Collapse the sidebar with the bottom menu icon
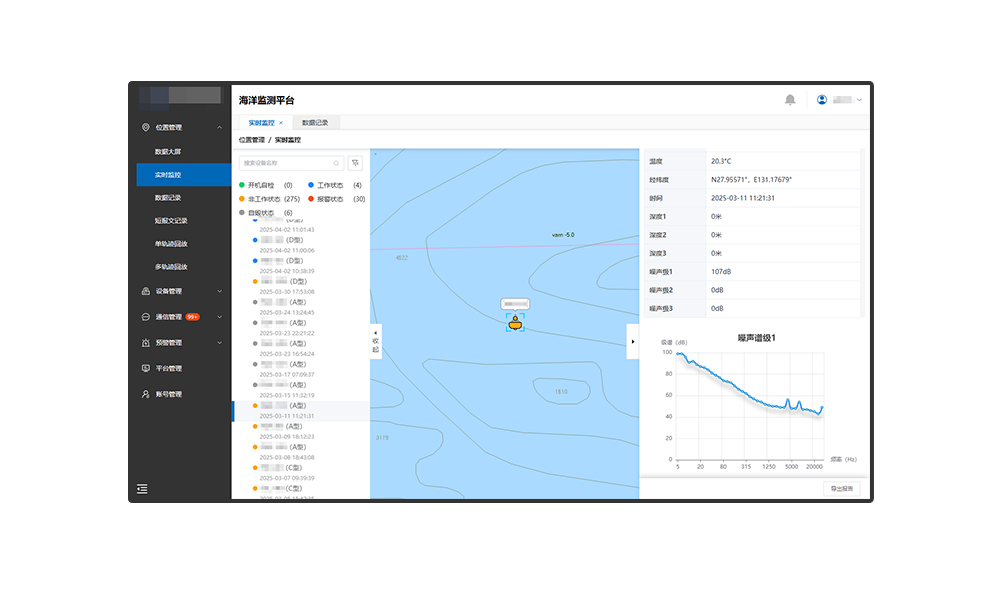1000x600 pixels. click(x=142, y=489)
